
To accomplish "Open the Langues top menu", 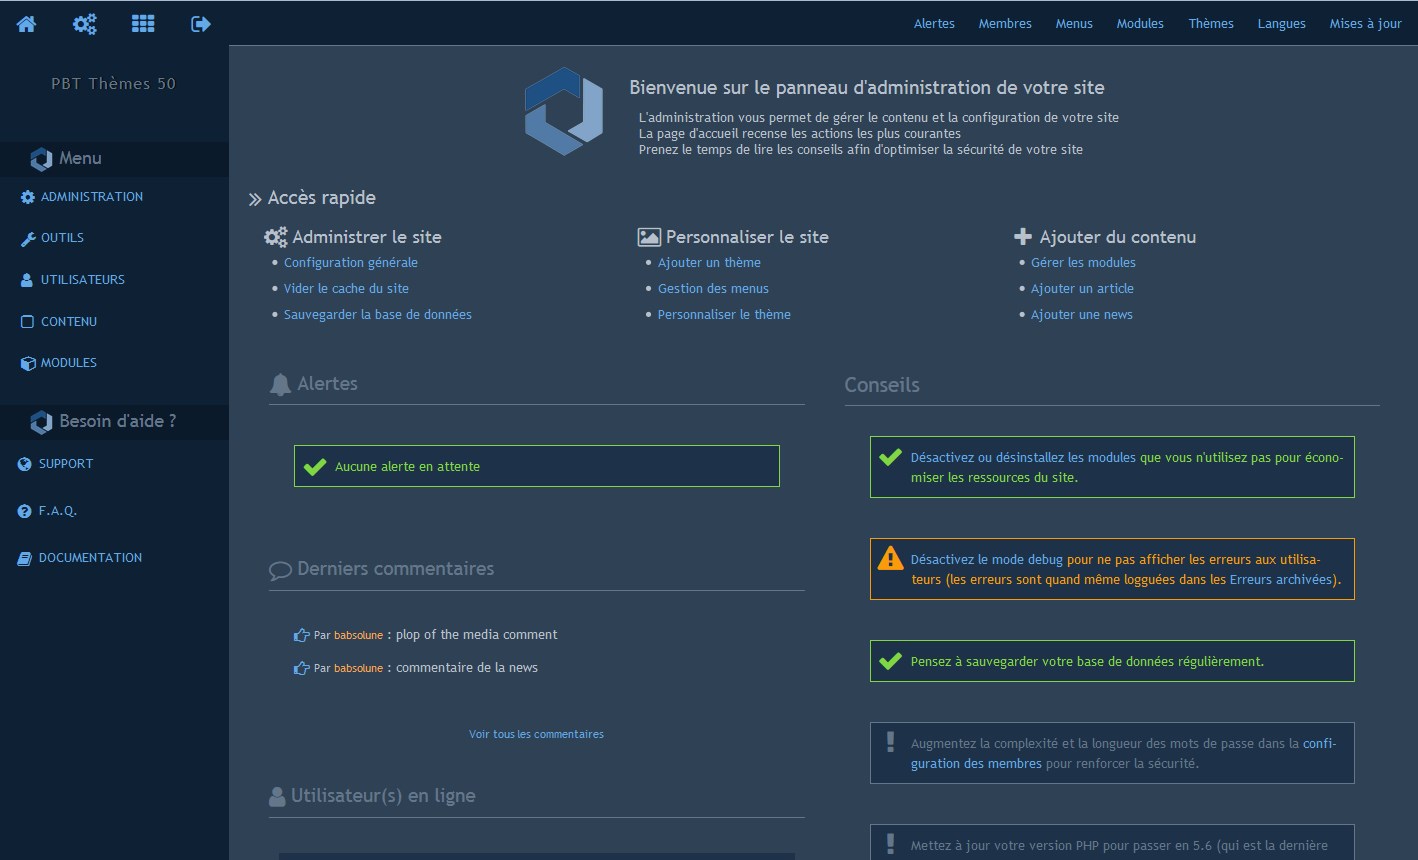I will point(1282,24).
